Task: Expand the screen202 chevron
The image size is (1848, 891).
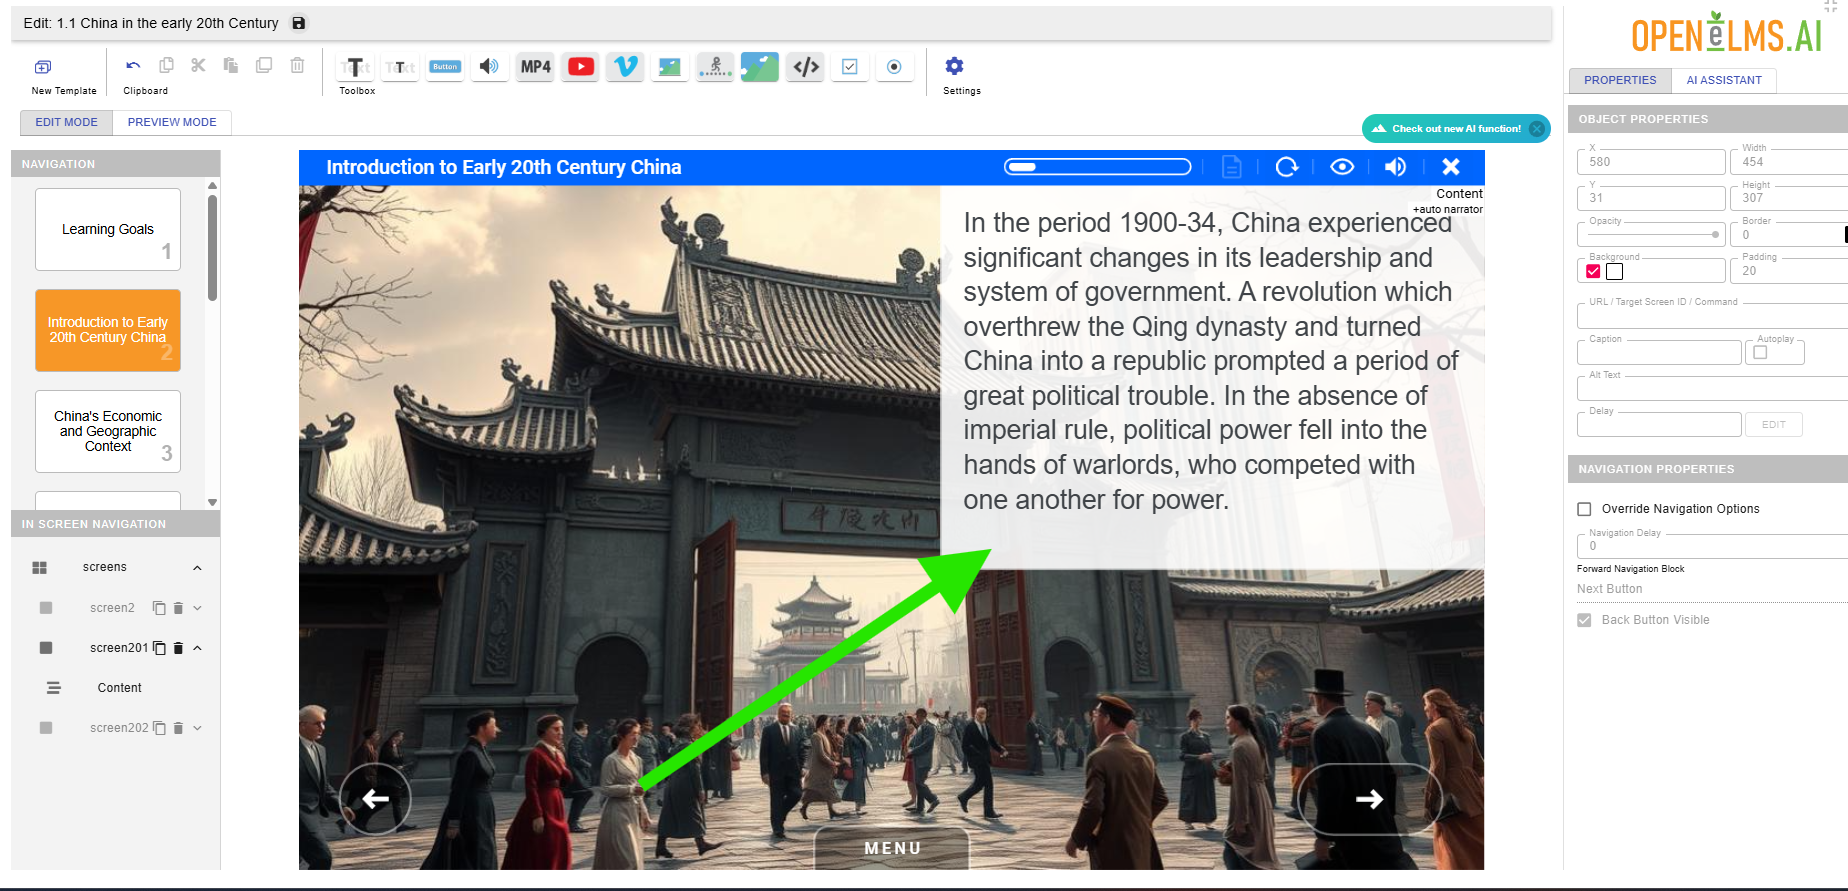Action: (197, 728)
